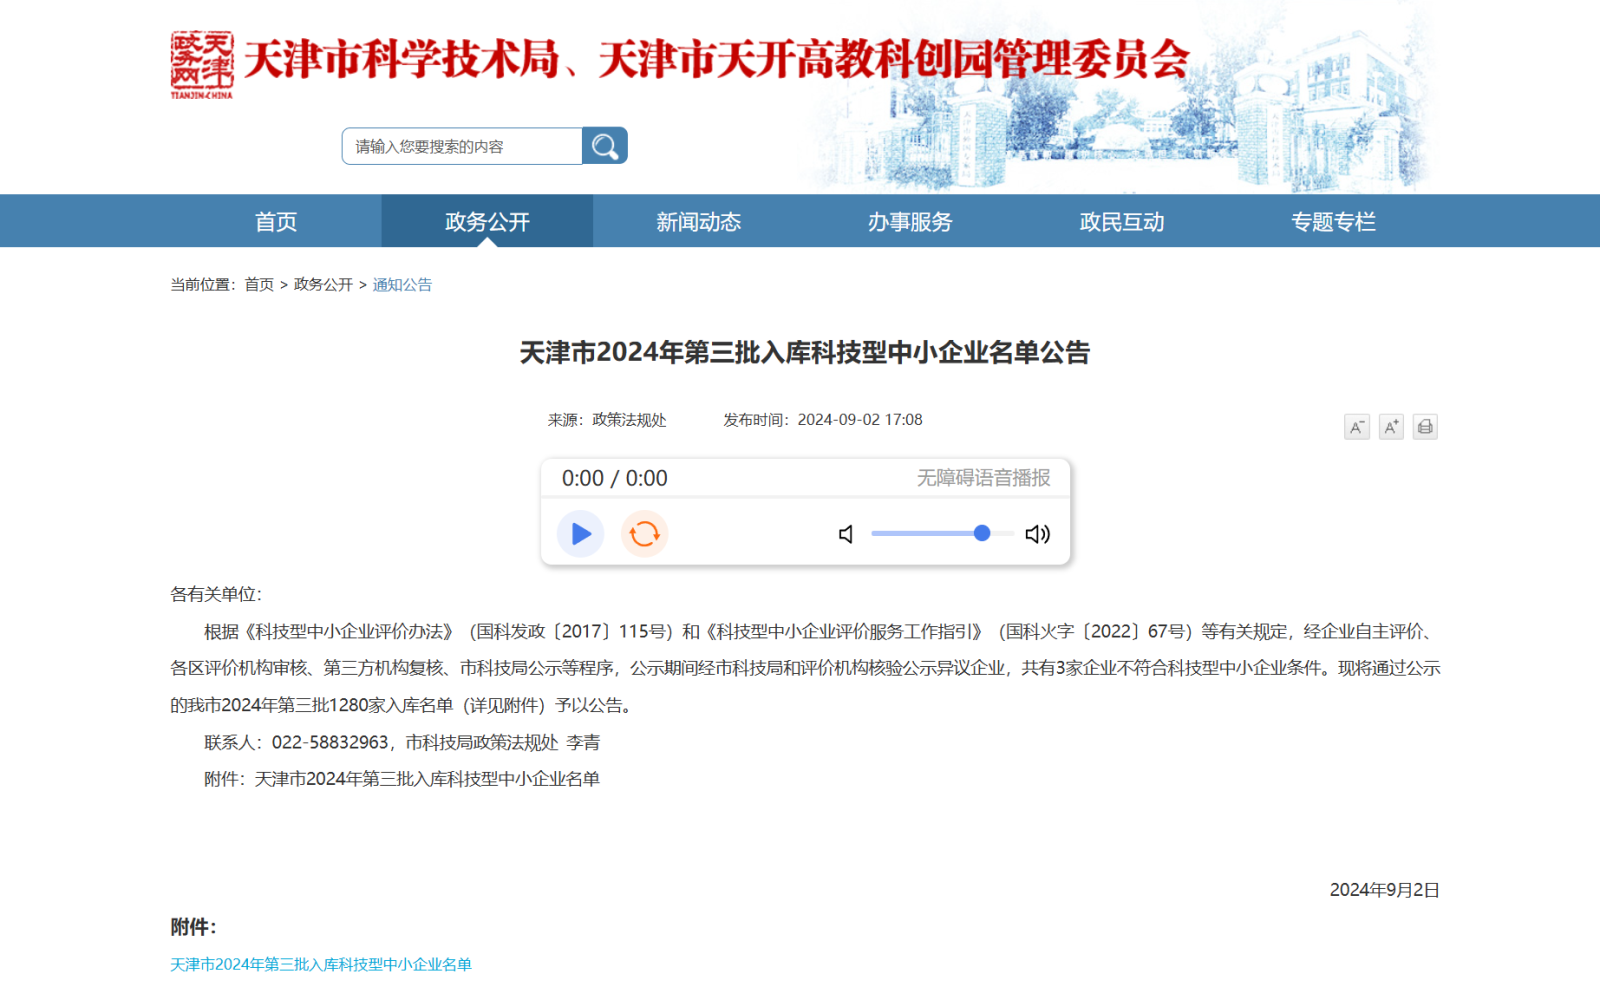Print the page using the printer icon

tap(1425, 427)
